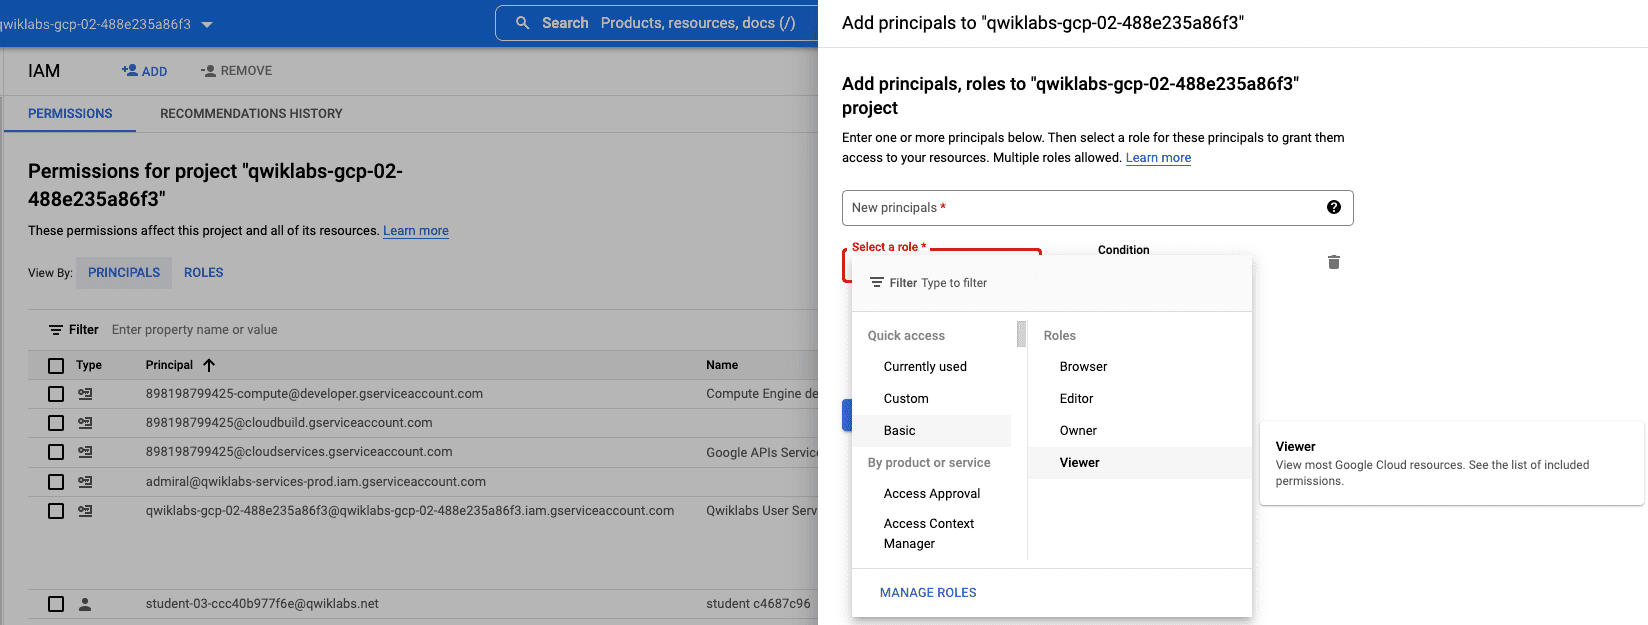This screenshot has width=1648, height=625.
Task: Toggle the select-all checkbox in table header
Action: tap(56, 366)
